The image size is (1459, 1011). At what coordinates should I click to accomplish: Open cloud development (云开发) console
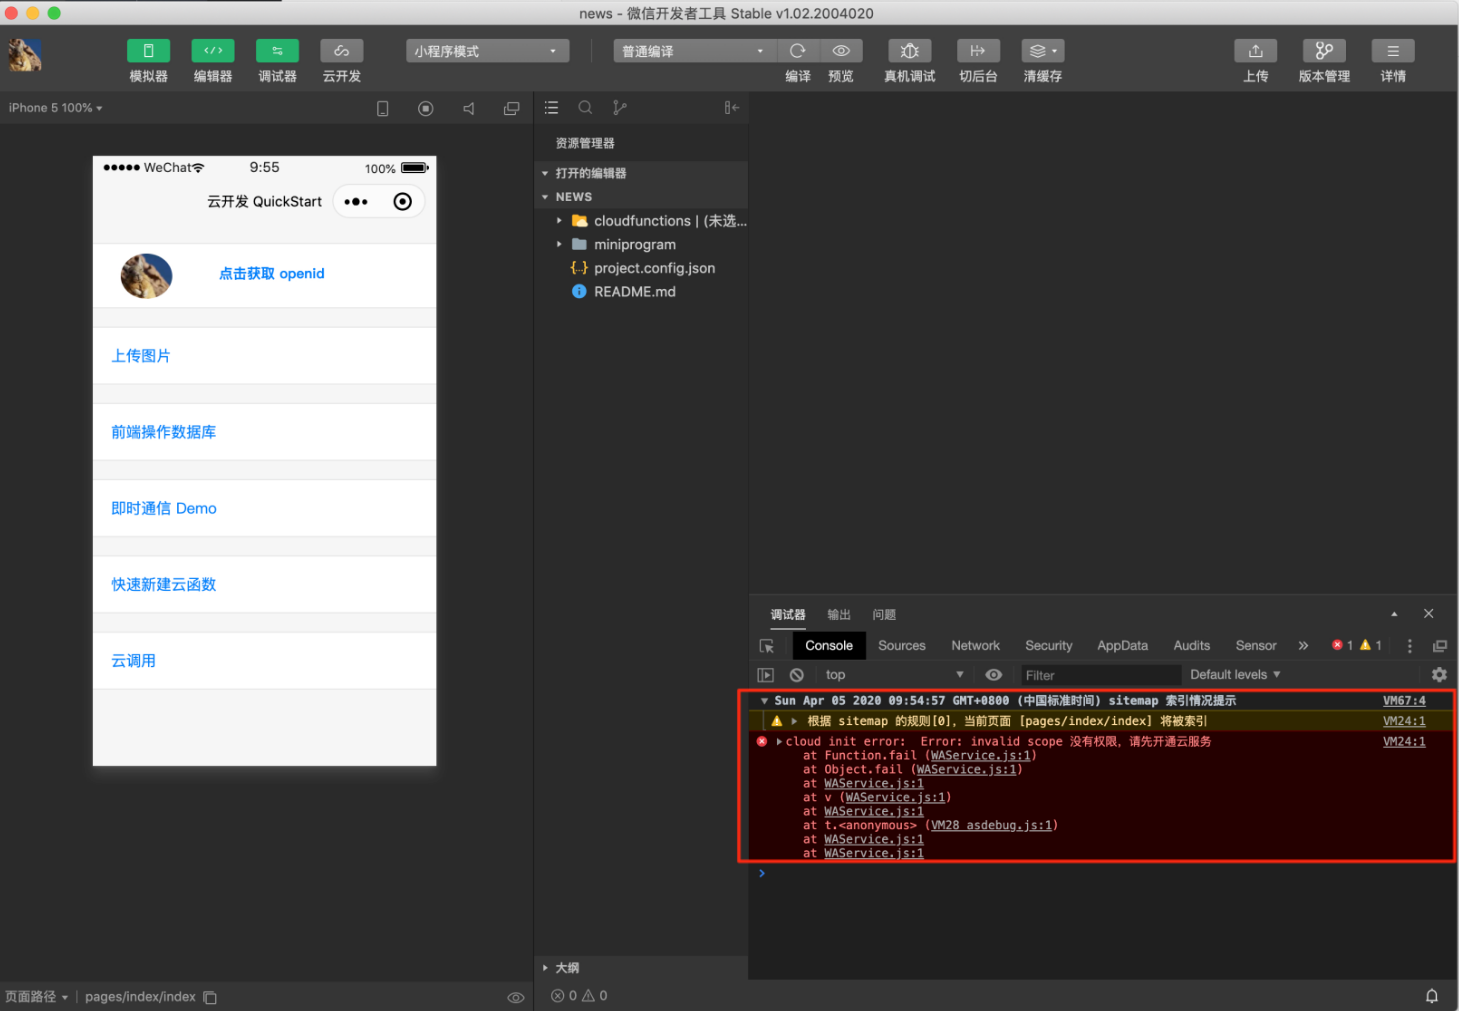342,51
